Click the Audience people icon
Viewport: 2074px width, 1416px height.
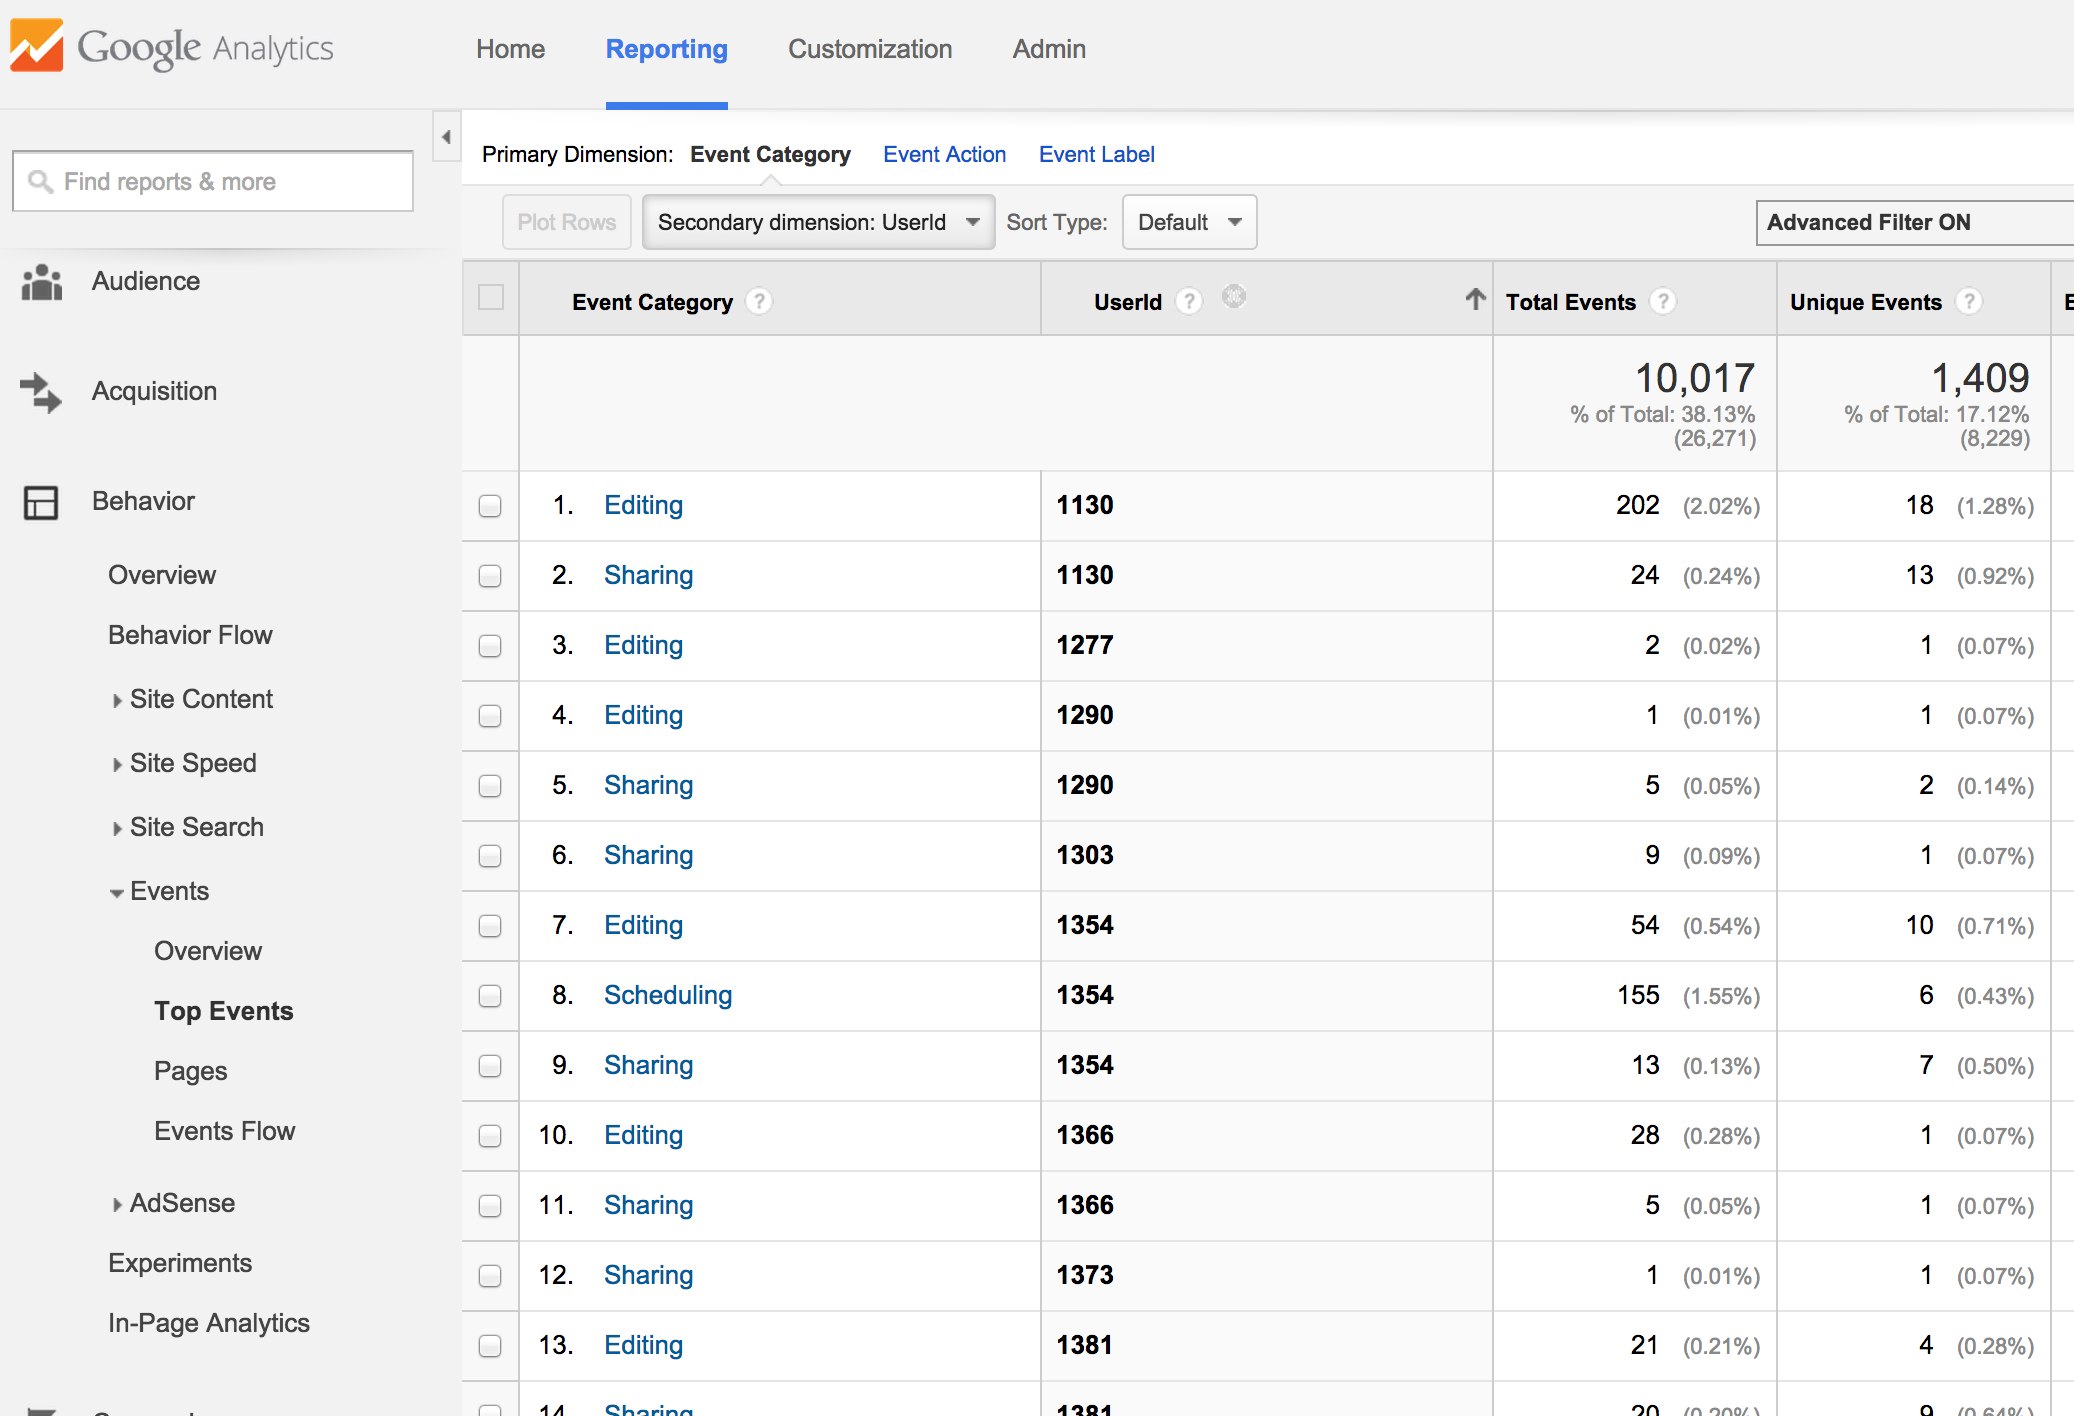pyautogui.click(x=41, y=282)
